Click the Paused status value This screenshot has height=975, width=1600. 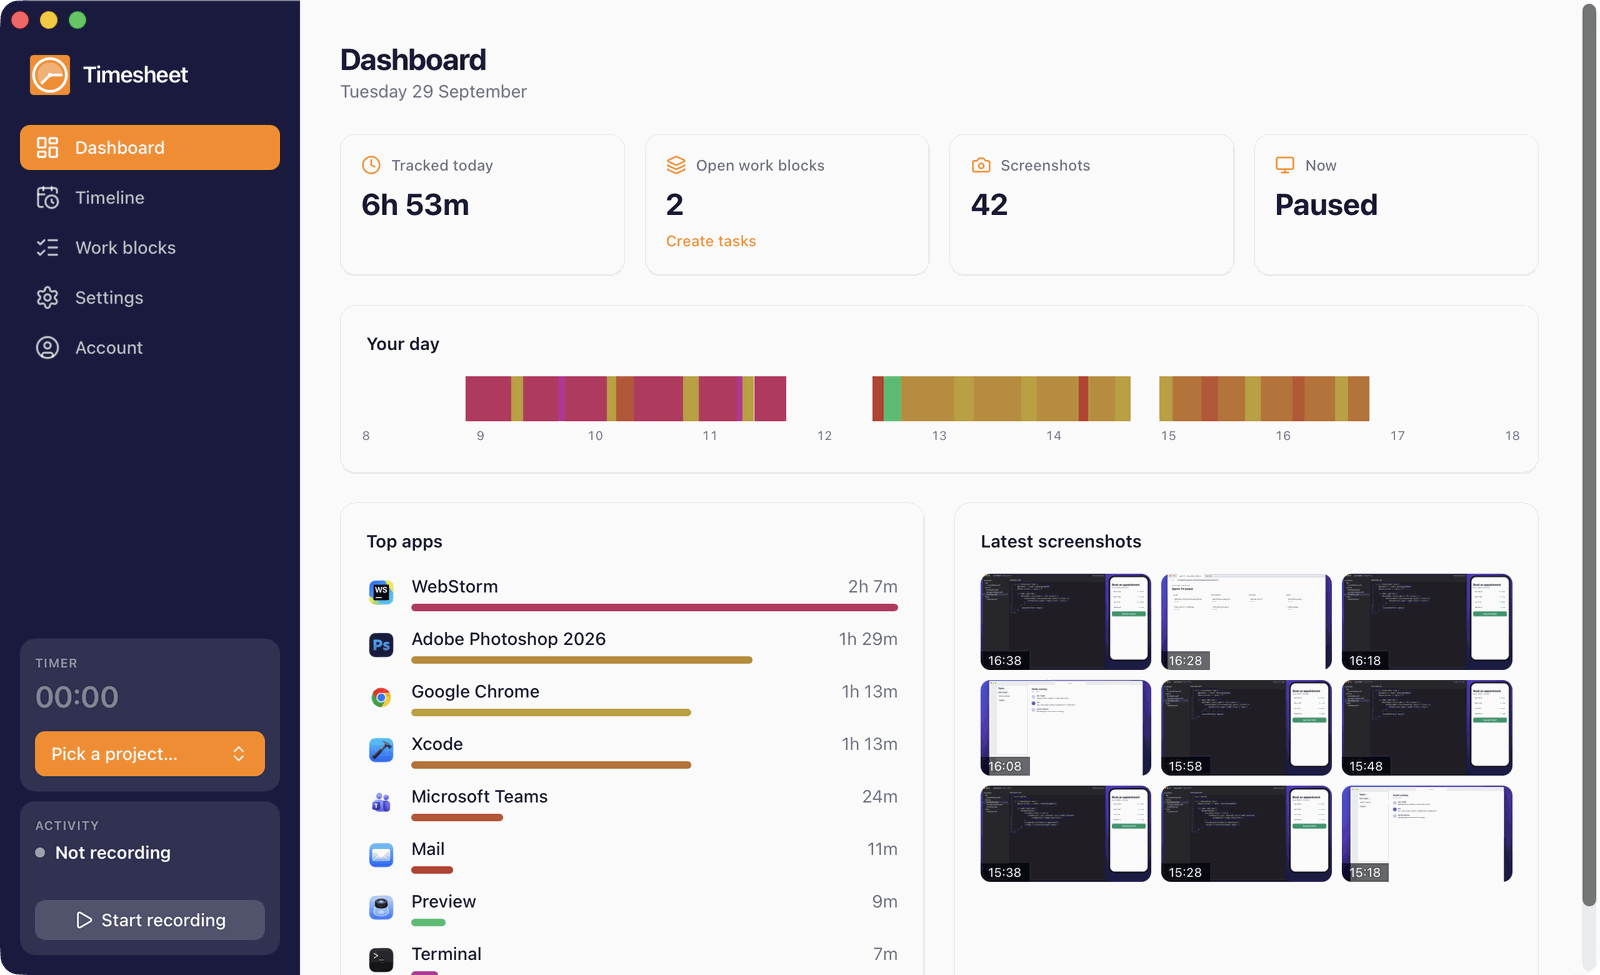[x=1326, y=205]
